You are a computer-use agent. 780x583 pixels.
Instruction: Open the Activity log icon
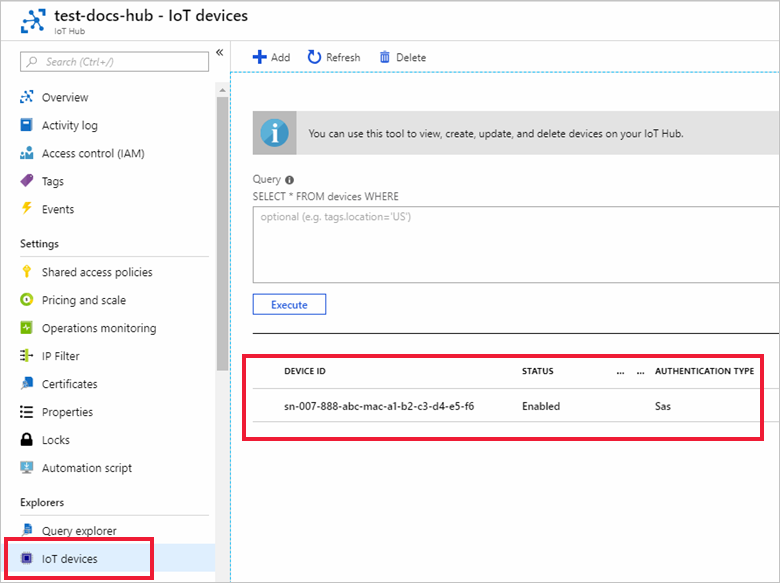[x=27, y=125]
